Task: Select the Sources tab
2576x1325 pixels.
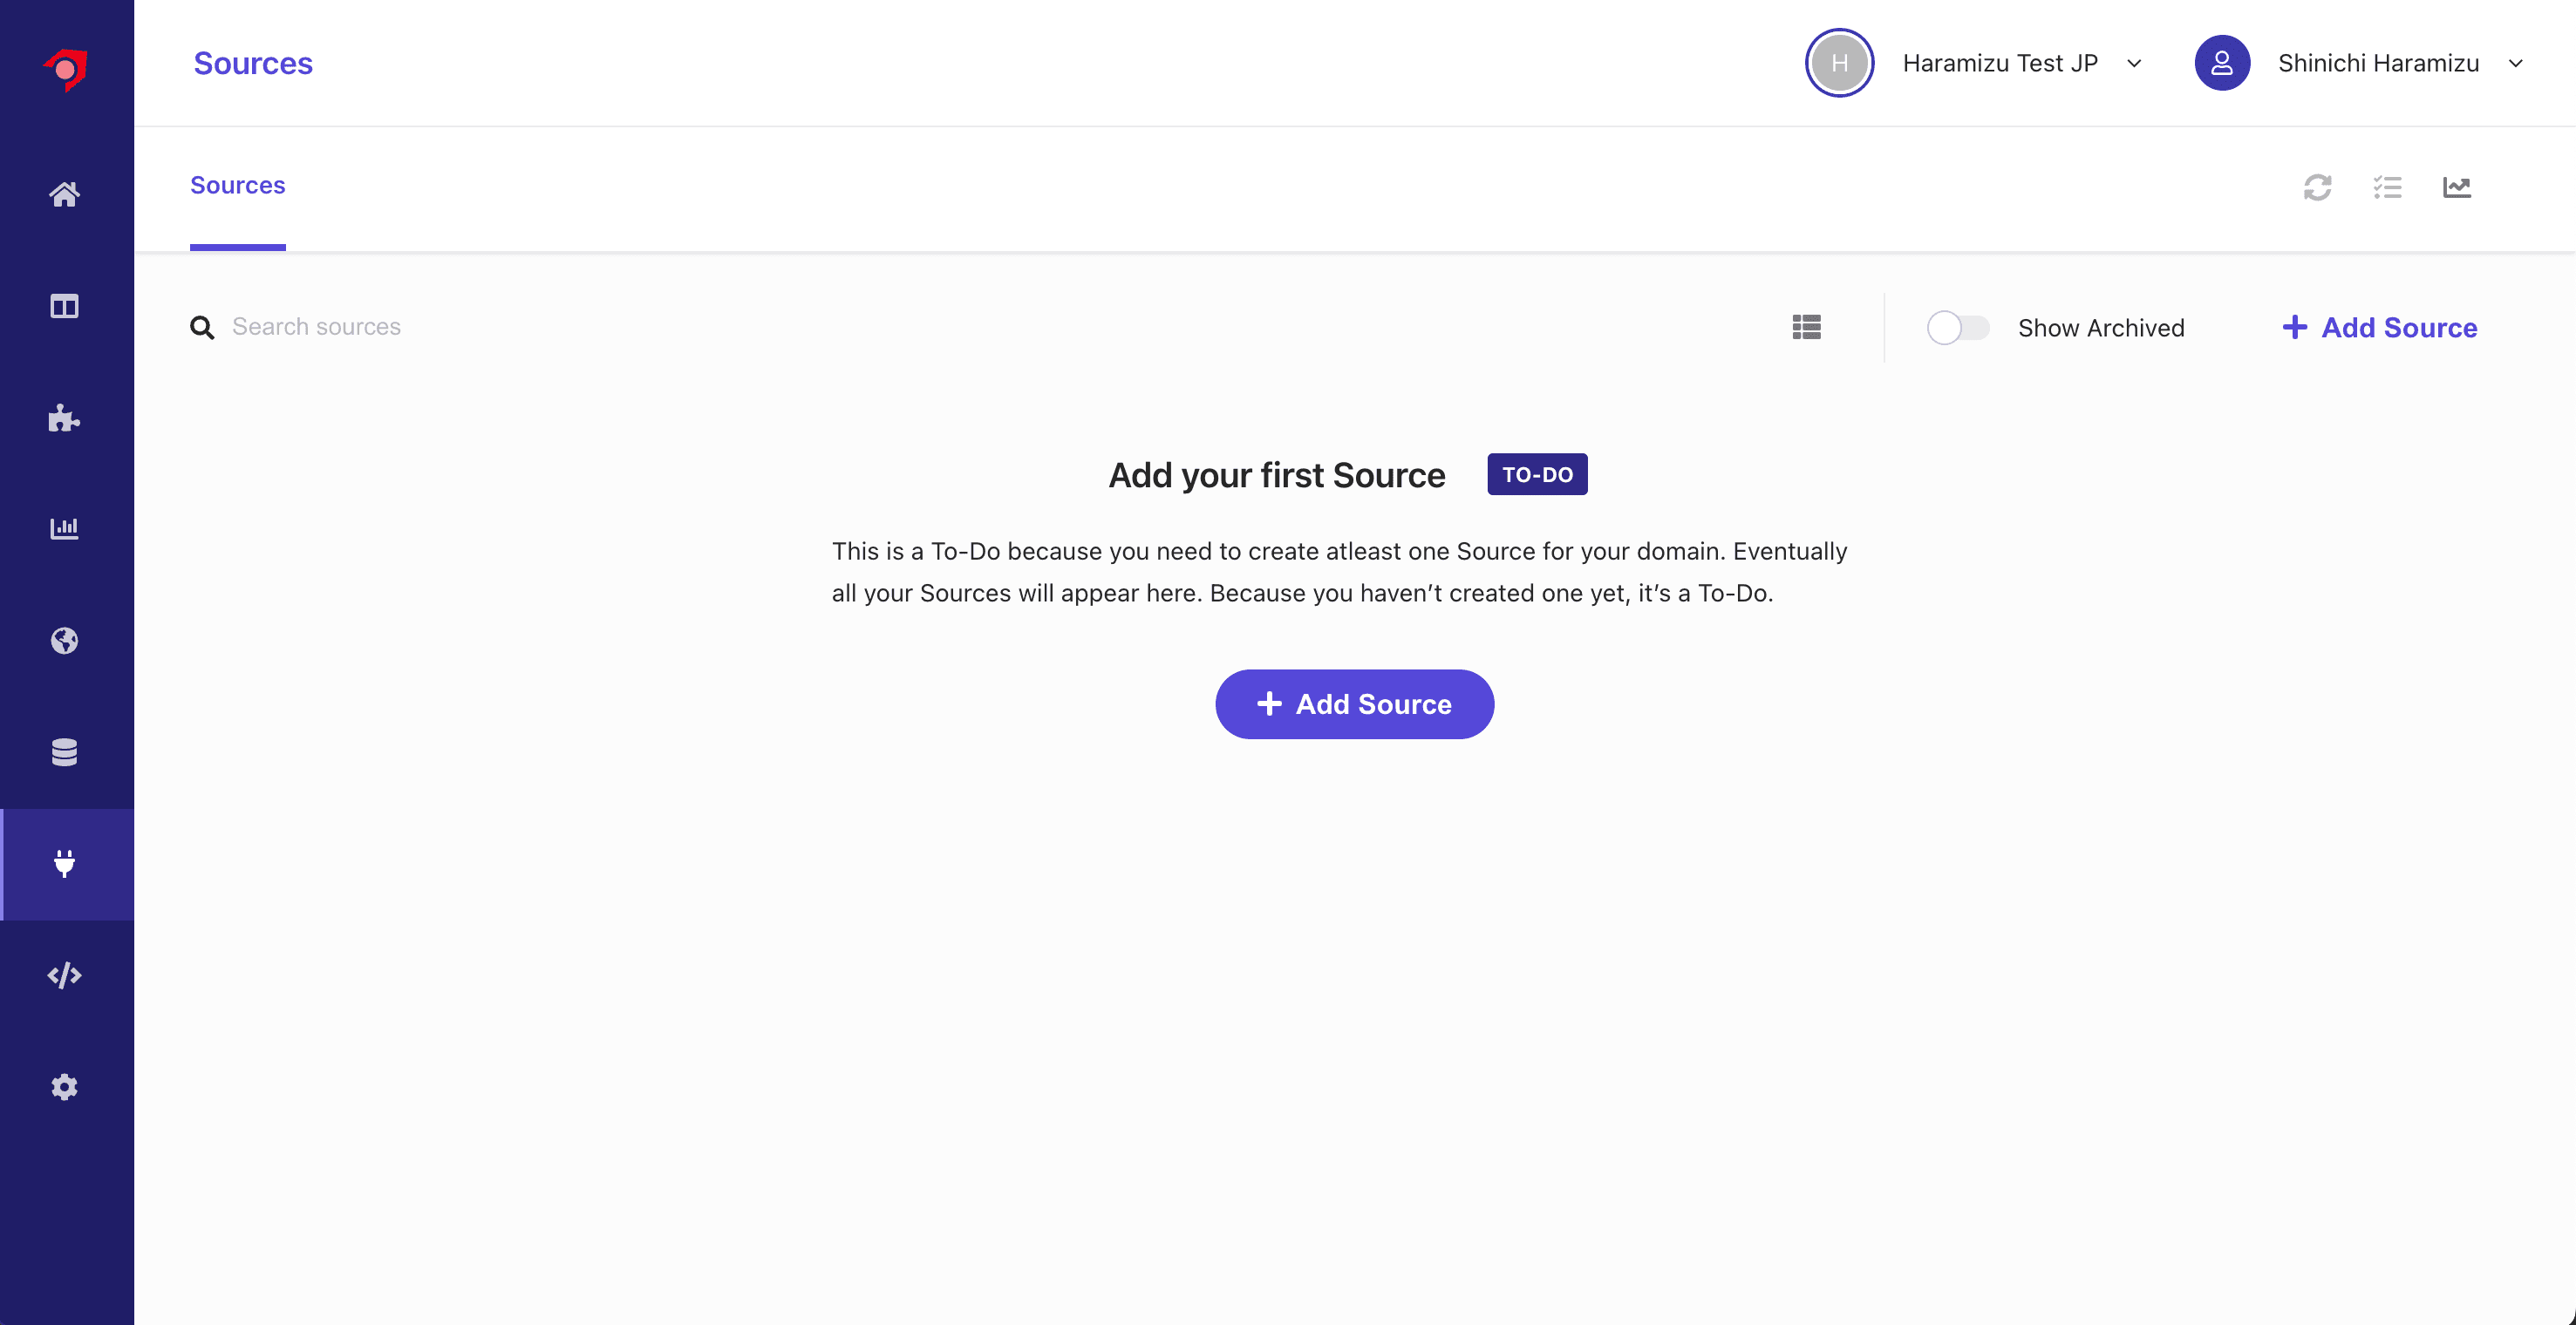Action: [238, 186]
